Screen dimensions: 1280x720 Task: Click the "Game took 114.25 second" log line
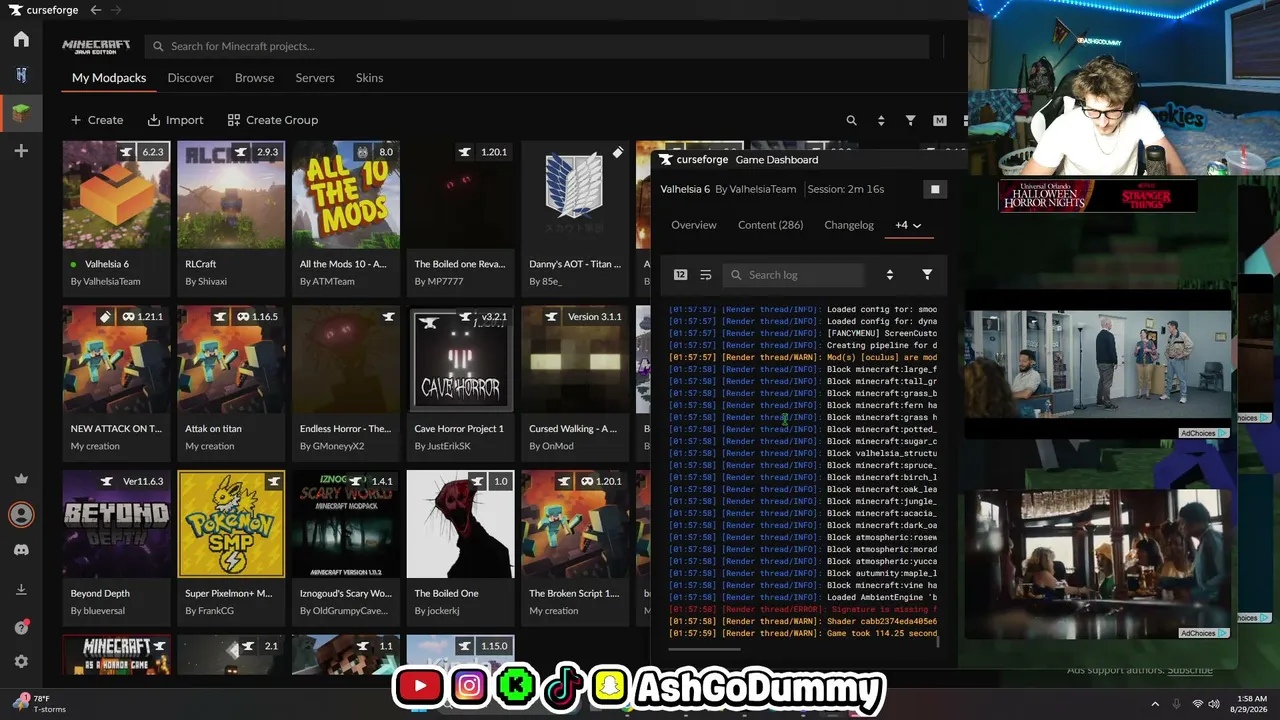803,633
